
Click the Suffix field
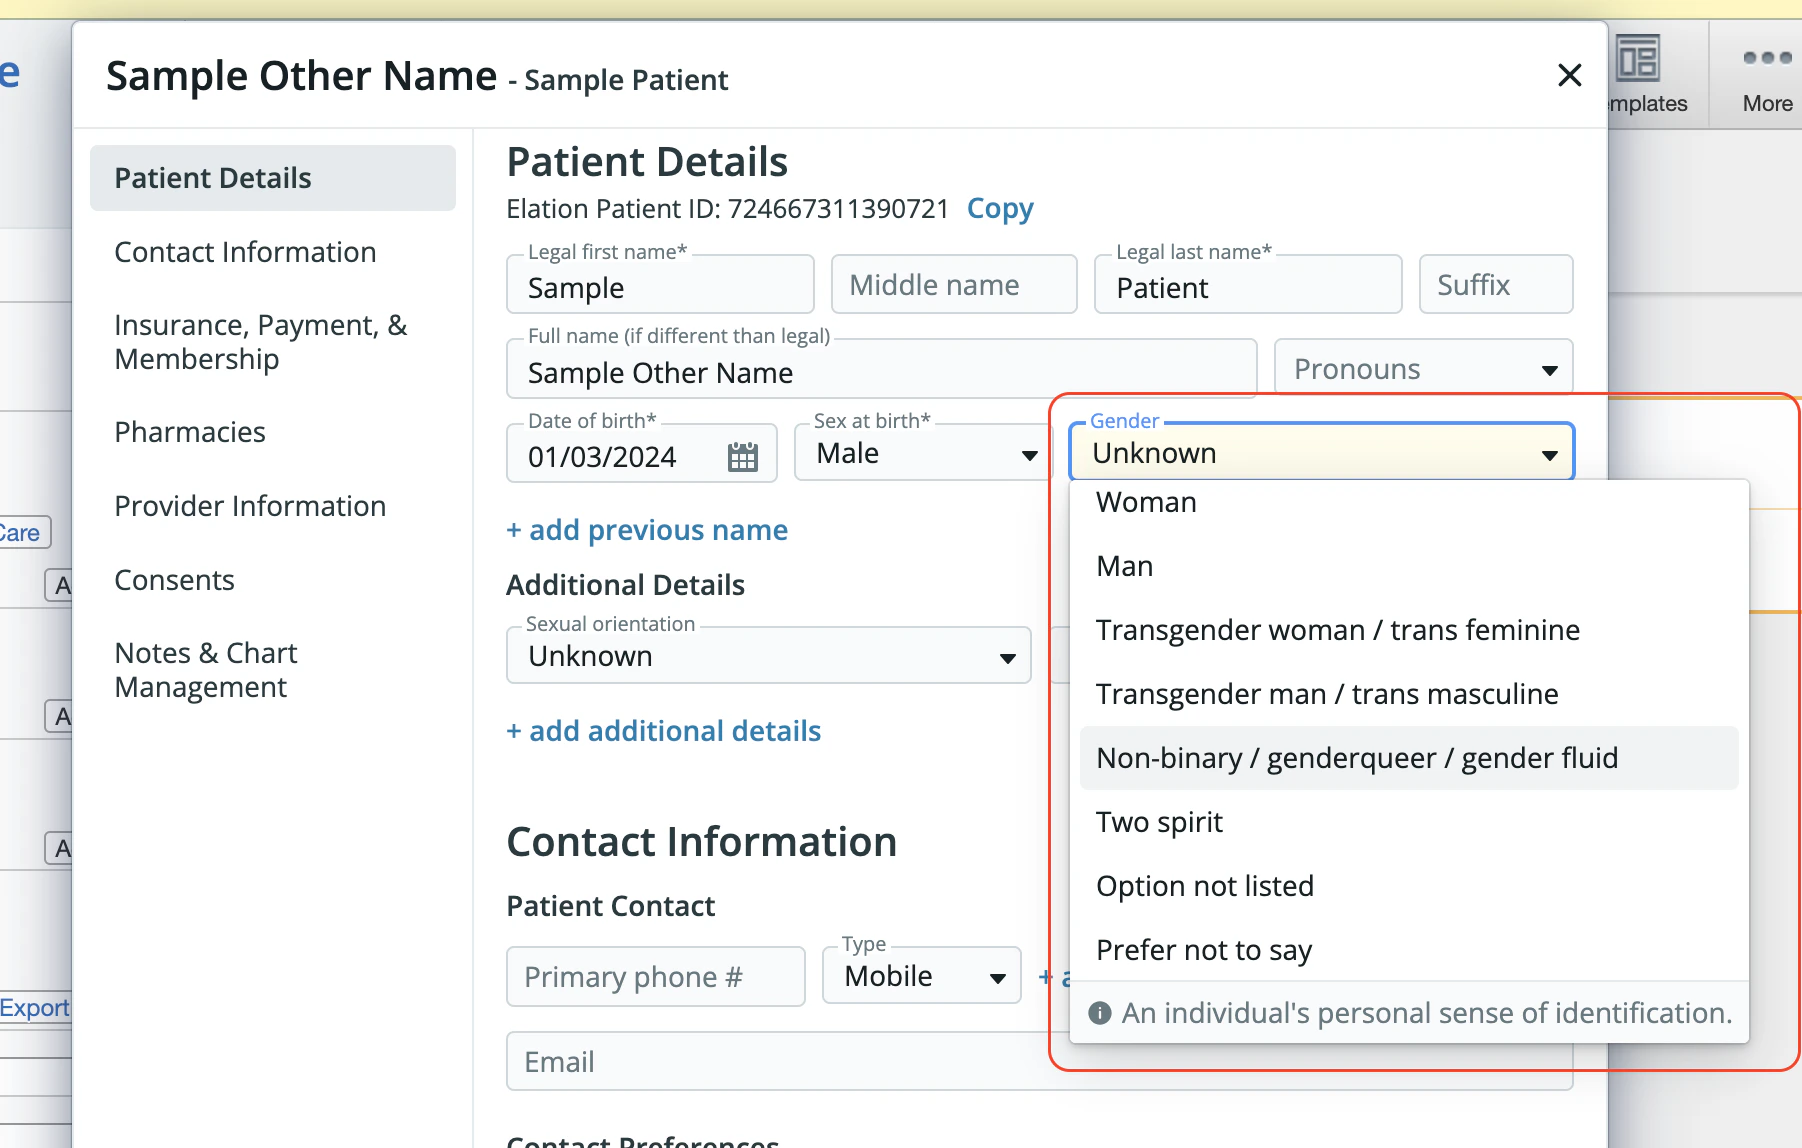point(1496,284)
